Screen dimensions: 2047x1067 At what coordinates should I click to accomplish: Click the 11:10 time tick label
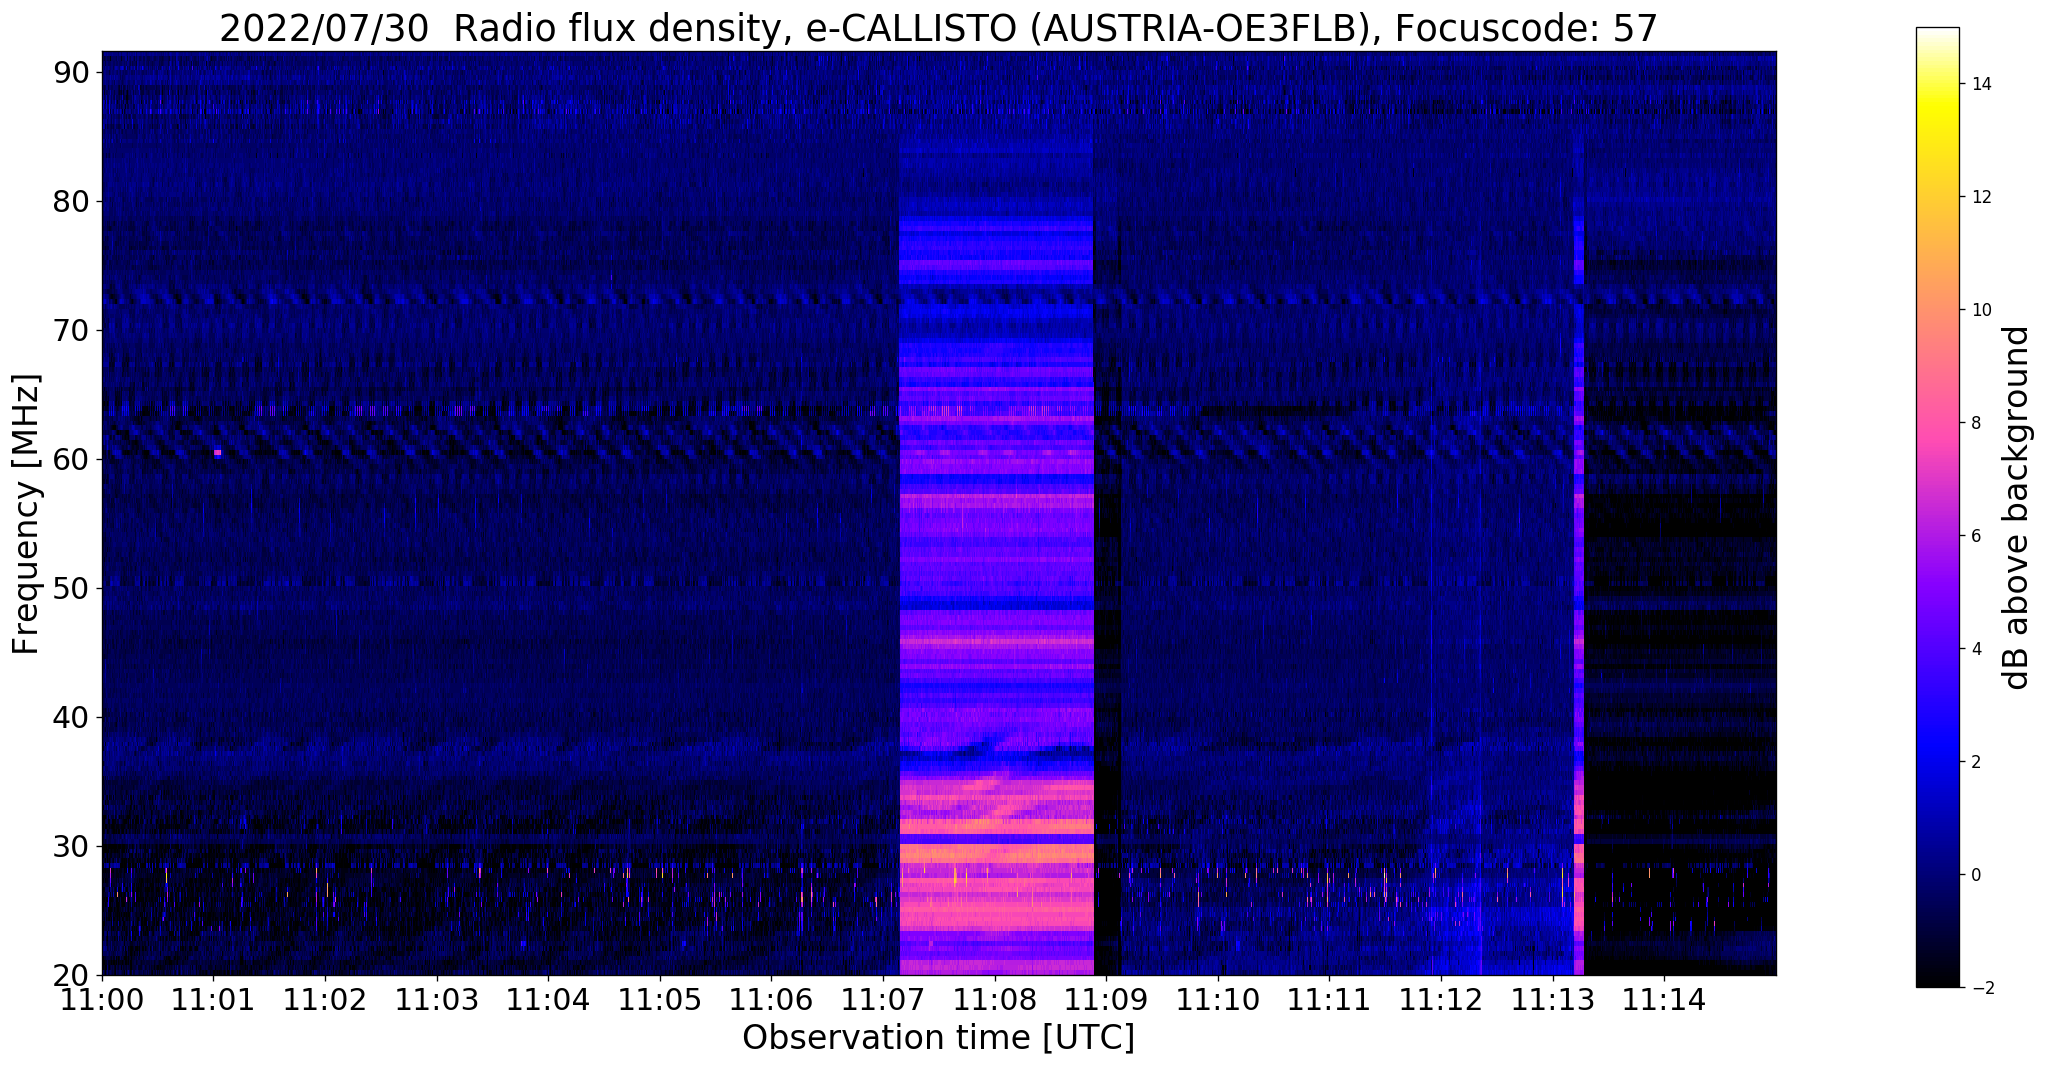pos(1218,999)
